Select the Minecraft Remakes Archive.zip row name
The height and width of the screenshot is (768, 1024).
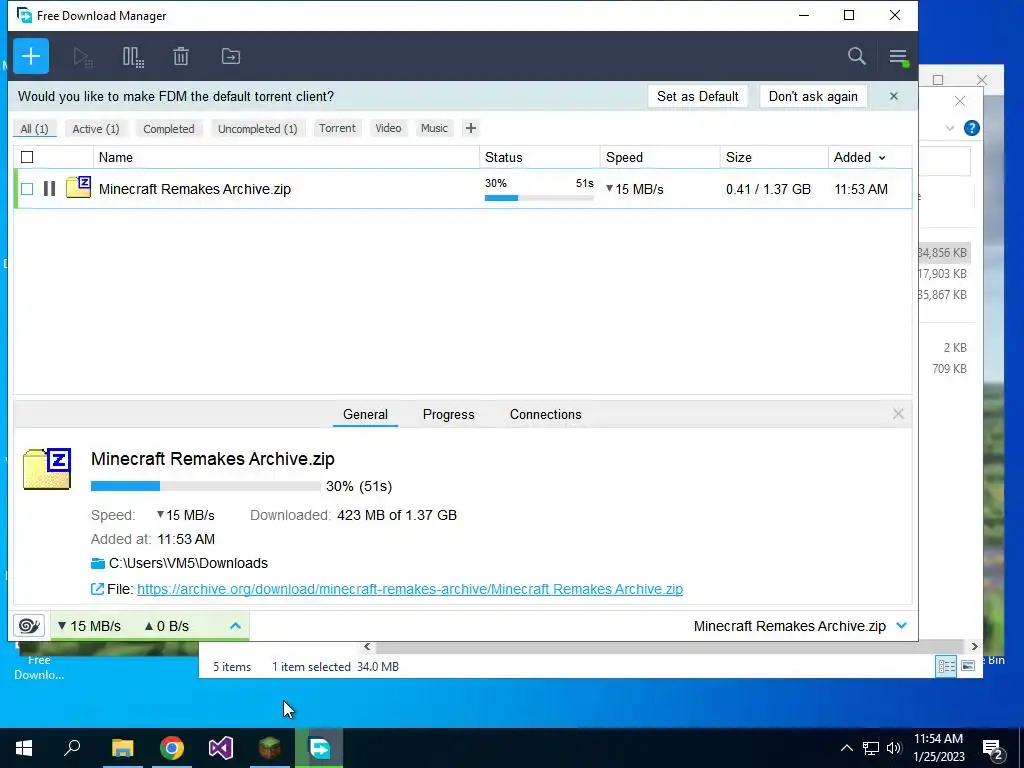pyautogui.click(x=195, y=189)
